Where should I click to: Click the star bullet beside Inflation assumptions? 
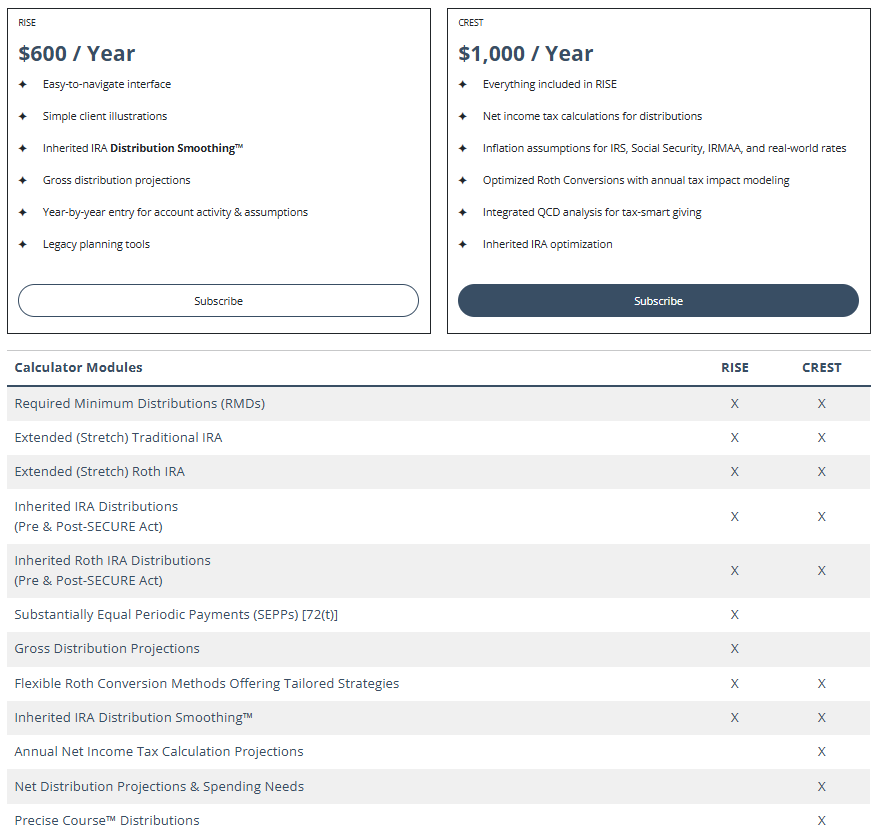coord(463,148)
